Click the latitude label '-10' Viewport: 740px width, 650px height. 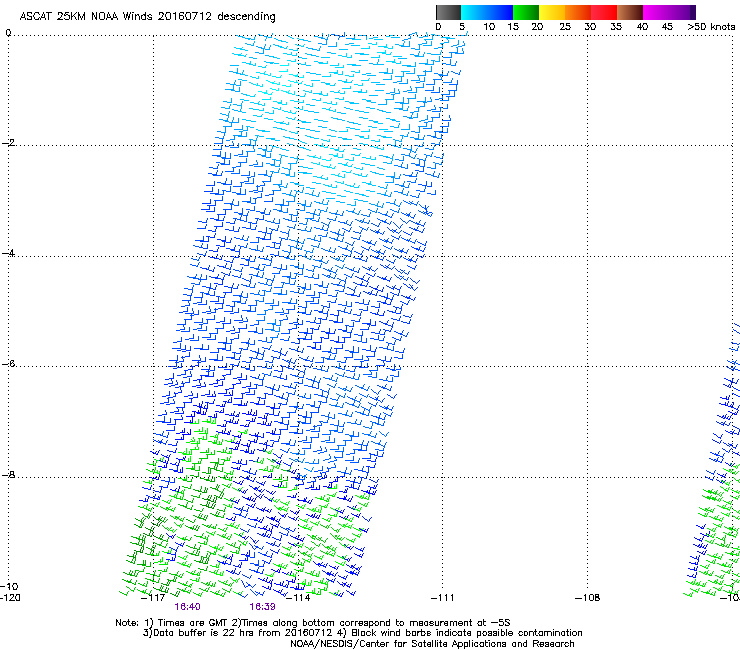click(9, 587)
